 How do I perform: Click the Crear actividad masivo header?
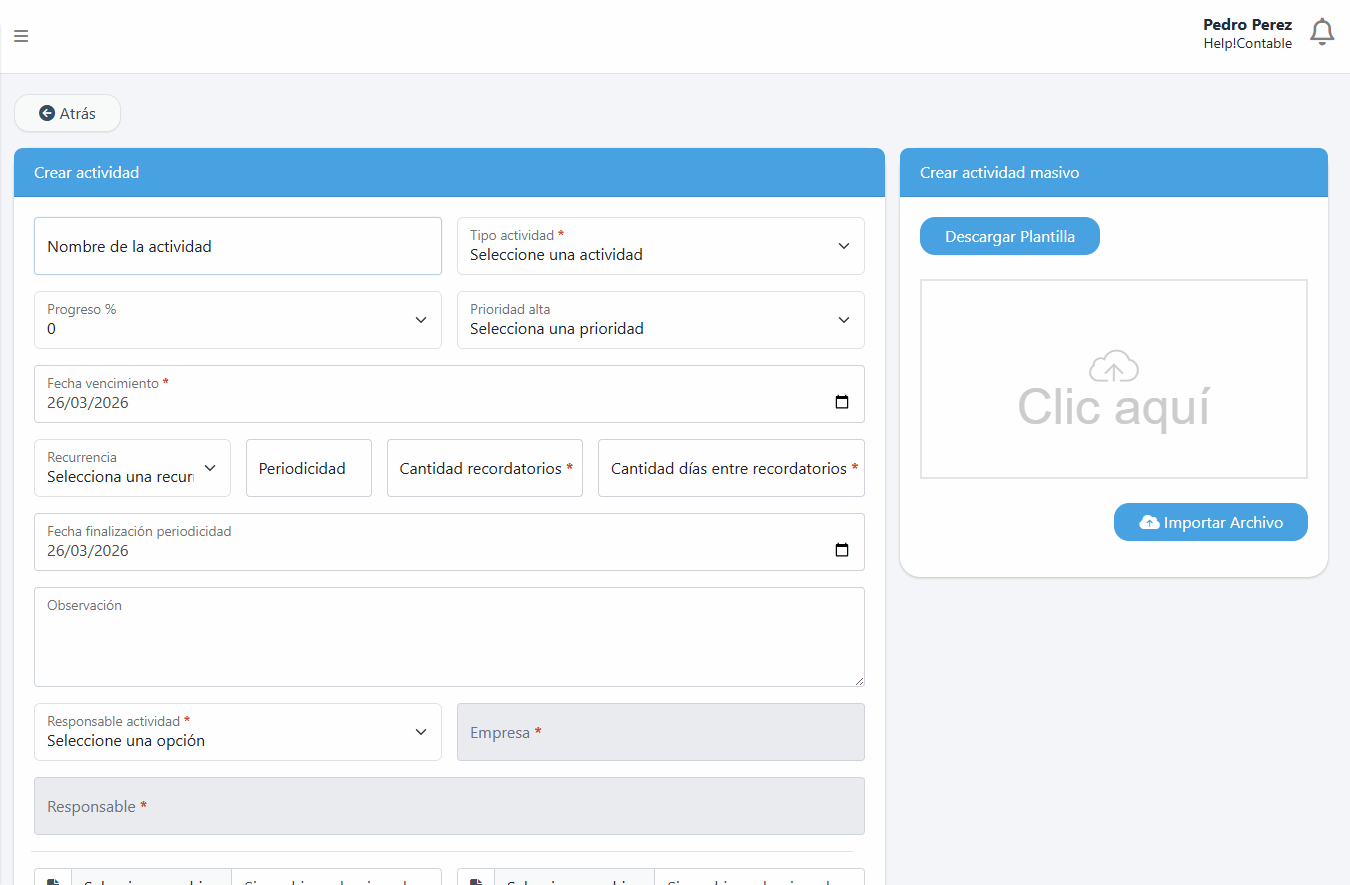[1114, 172]
